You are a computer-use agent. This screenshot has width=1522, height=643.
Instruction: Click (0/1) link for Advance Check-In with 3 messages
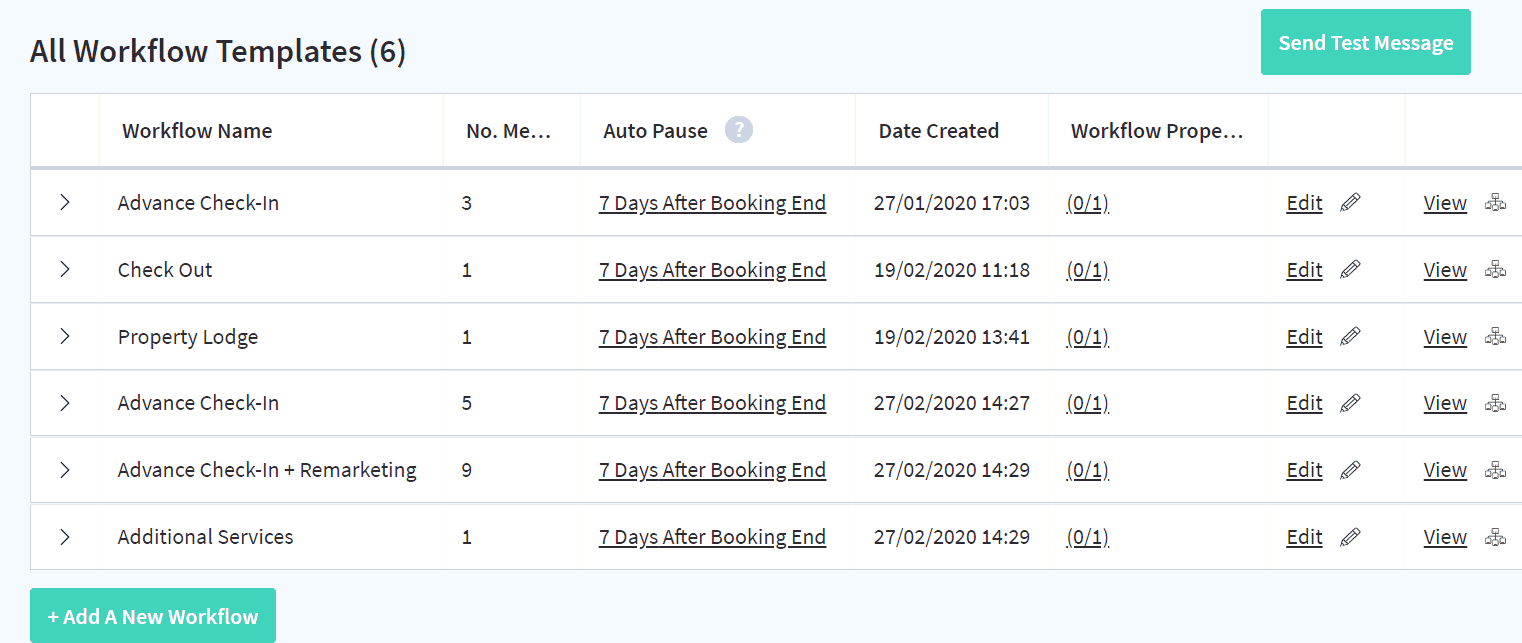coord(1088,203)
